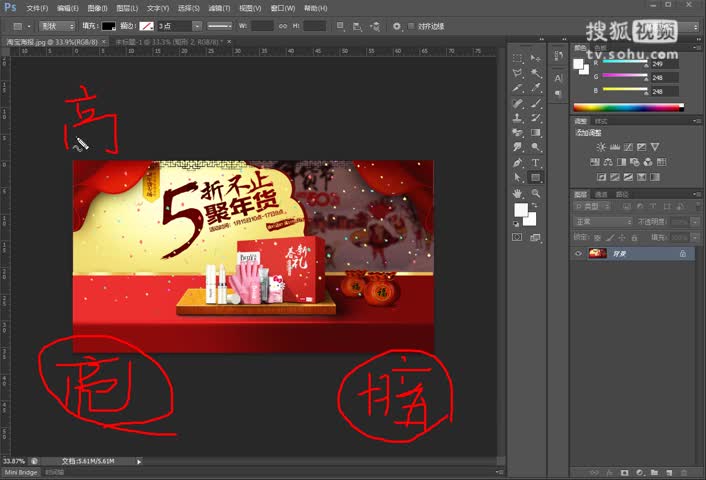The image size is (706, 480).
Task: Open path arrangement button in options bar
Action: click(375, 26)
